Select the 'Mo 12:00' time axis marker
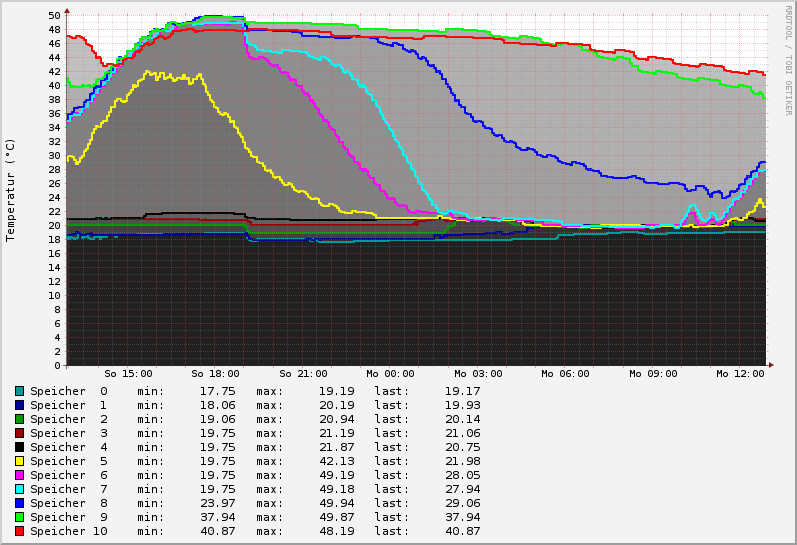 tap(740, 373)
